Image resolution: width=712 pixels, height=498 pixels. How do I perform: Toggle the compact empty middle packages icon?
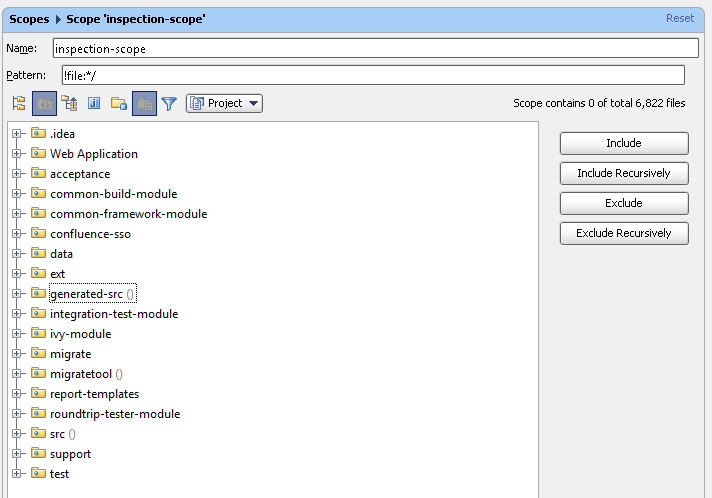(44, 104)
